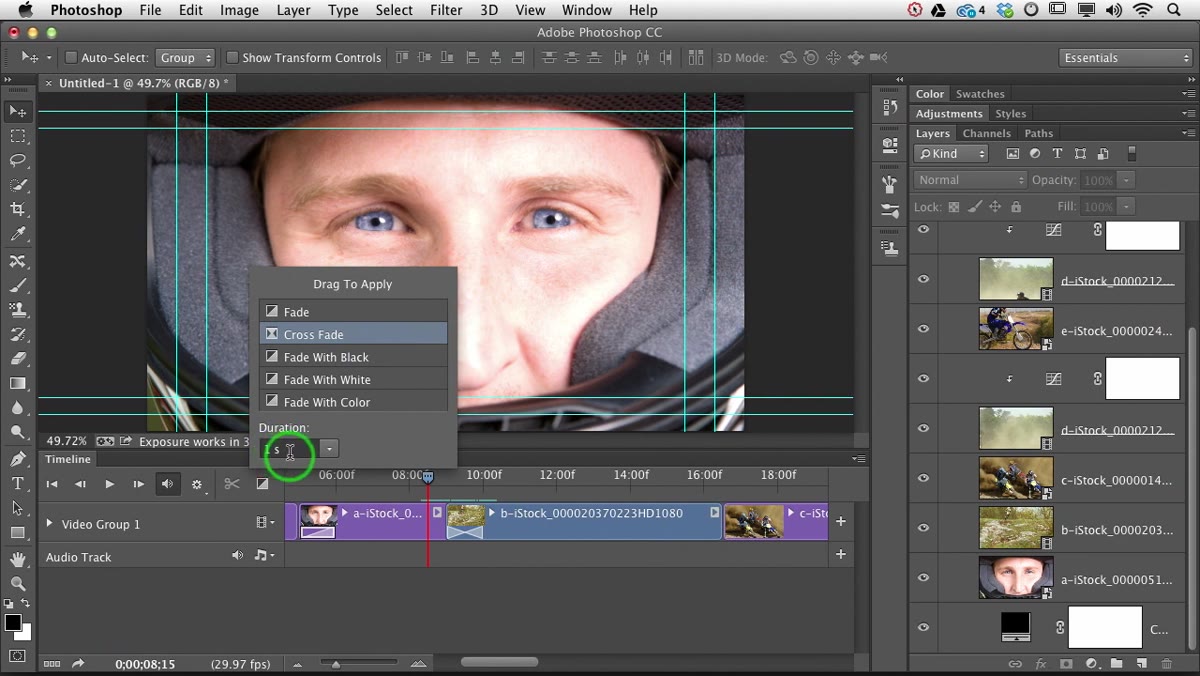Choose the Fade With Color transition

[x=353, y=402]
